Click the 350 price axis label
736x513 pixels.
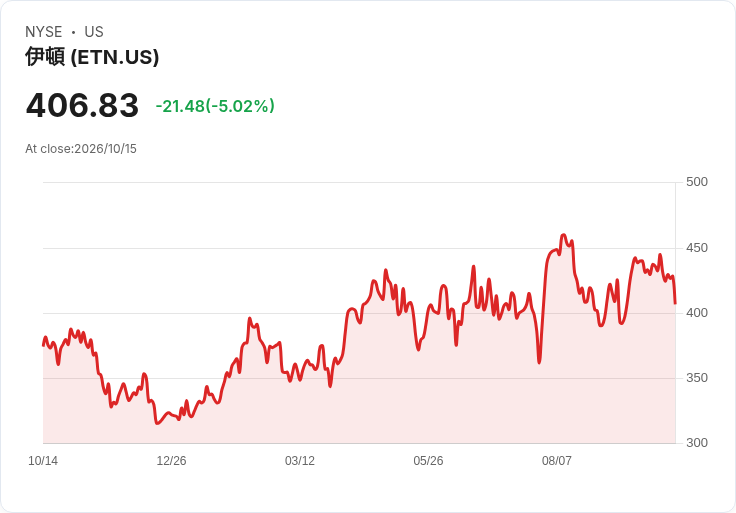pos(697,378)
